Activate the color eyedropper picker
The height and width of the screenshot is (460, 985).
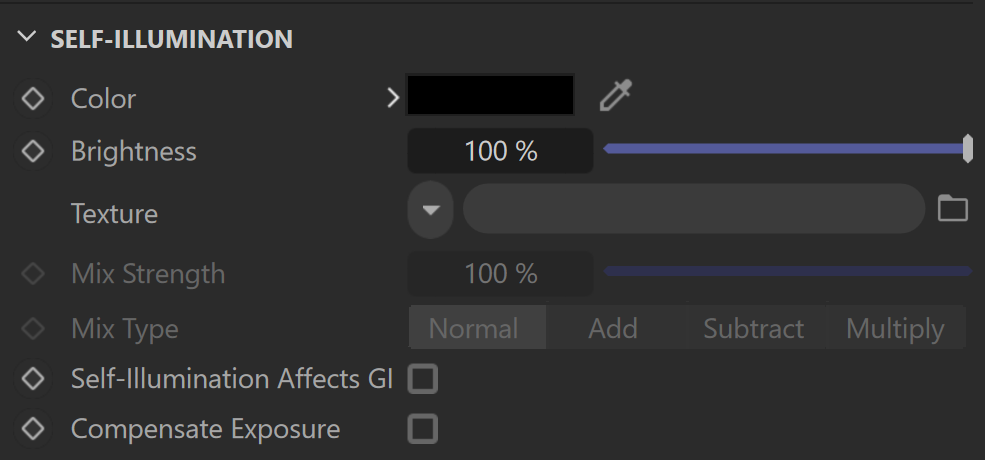point(616,96)
